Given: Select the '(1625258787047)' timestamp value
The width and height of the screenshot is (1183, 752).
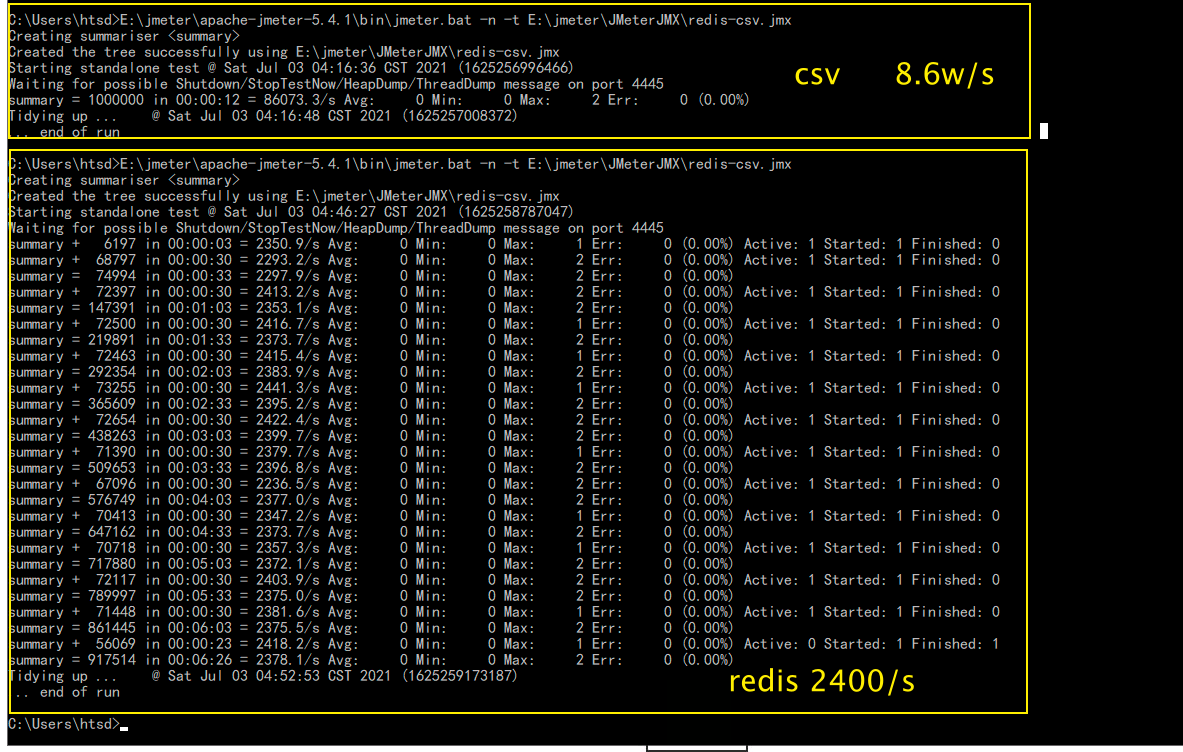Looking at the screenshot, I should click(x=515, y=212).
